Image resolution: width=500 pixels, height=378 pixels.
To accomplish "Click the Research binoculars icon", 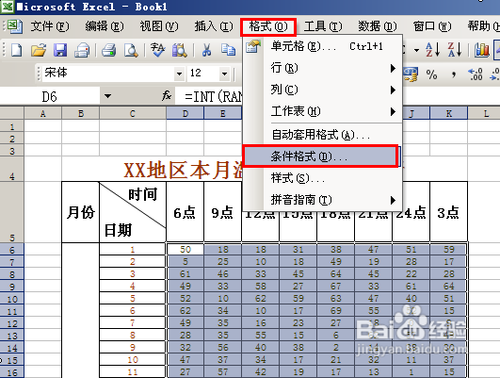I will pos(179,50).
